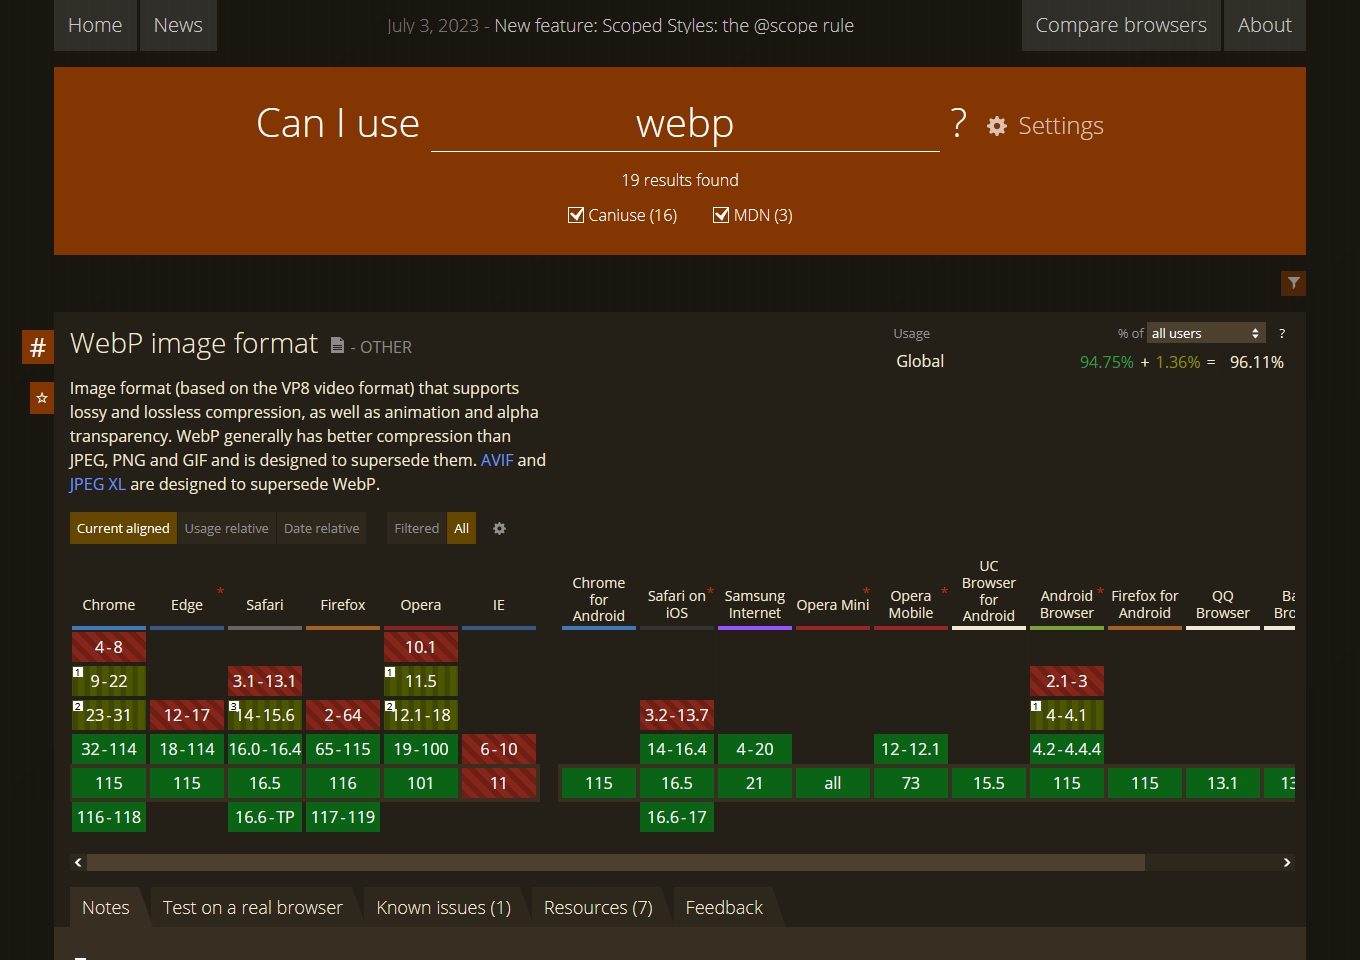
Task: Click the Opera column header
Action: click(x=421, y=605)
